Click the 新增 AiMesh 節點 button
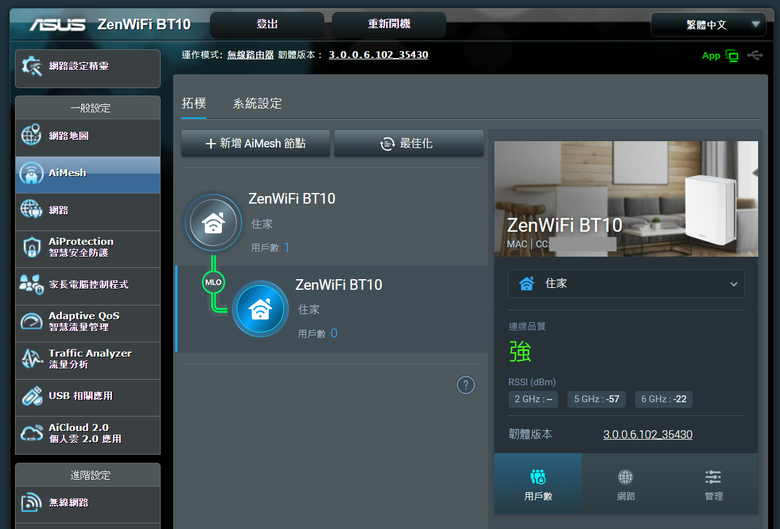The height and width of the screenshot is (529, 780). (255, 143)
